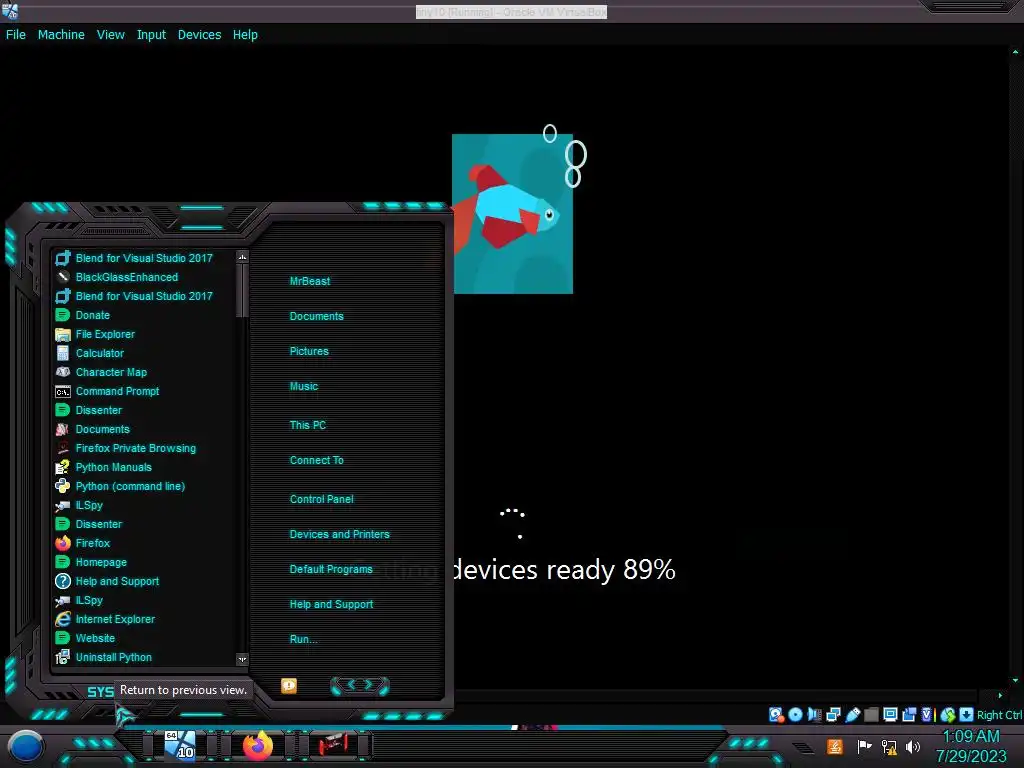Open Firefox from the taskbar
Viewport: 1024px width, 768px height.
tap(257, 745)
